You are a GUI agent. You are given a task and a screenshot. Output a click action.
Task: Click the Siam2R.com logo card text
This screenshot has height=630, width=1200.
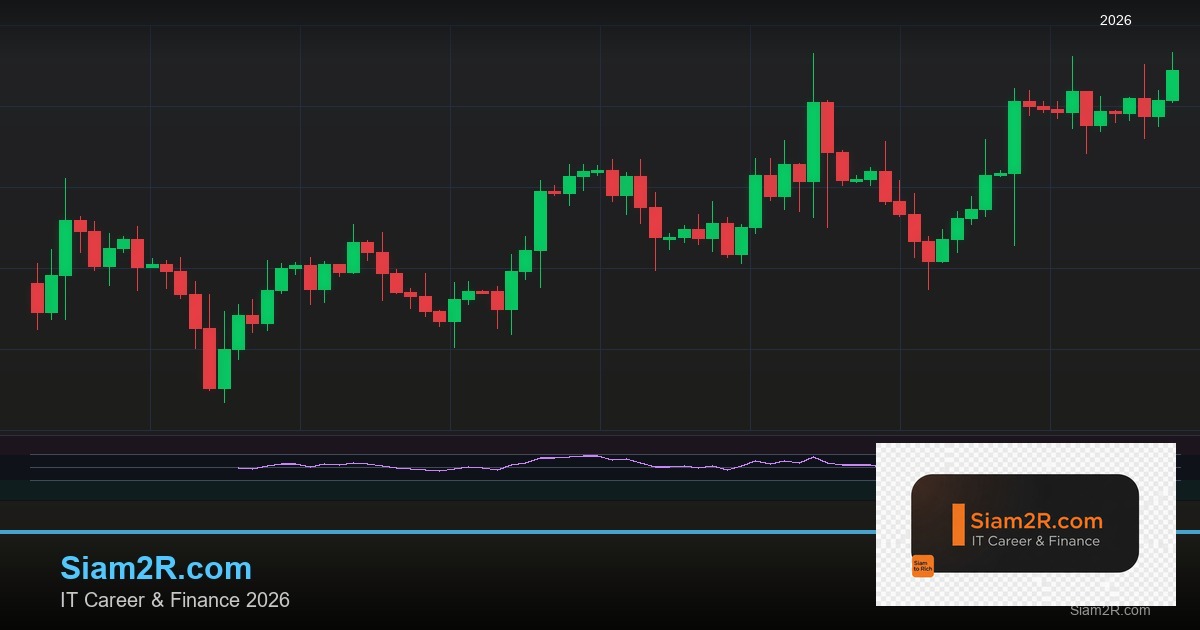pyautogui.click(x=1036, y=520)
